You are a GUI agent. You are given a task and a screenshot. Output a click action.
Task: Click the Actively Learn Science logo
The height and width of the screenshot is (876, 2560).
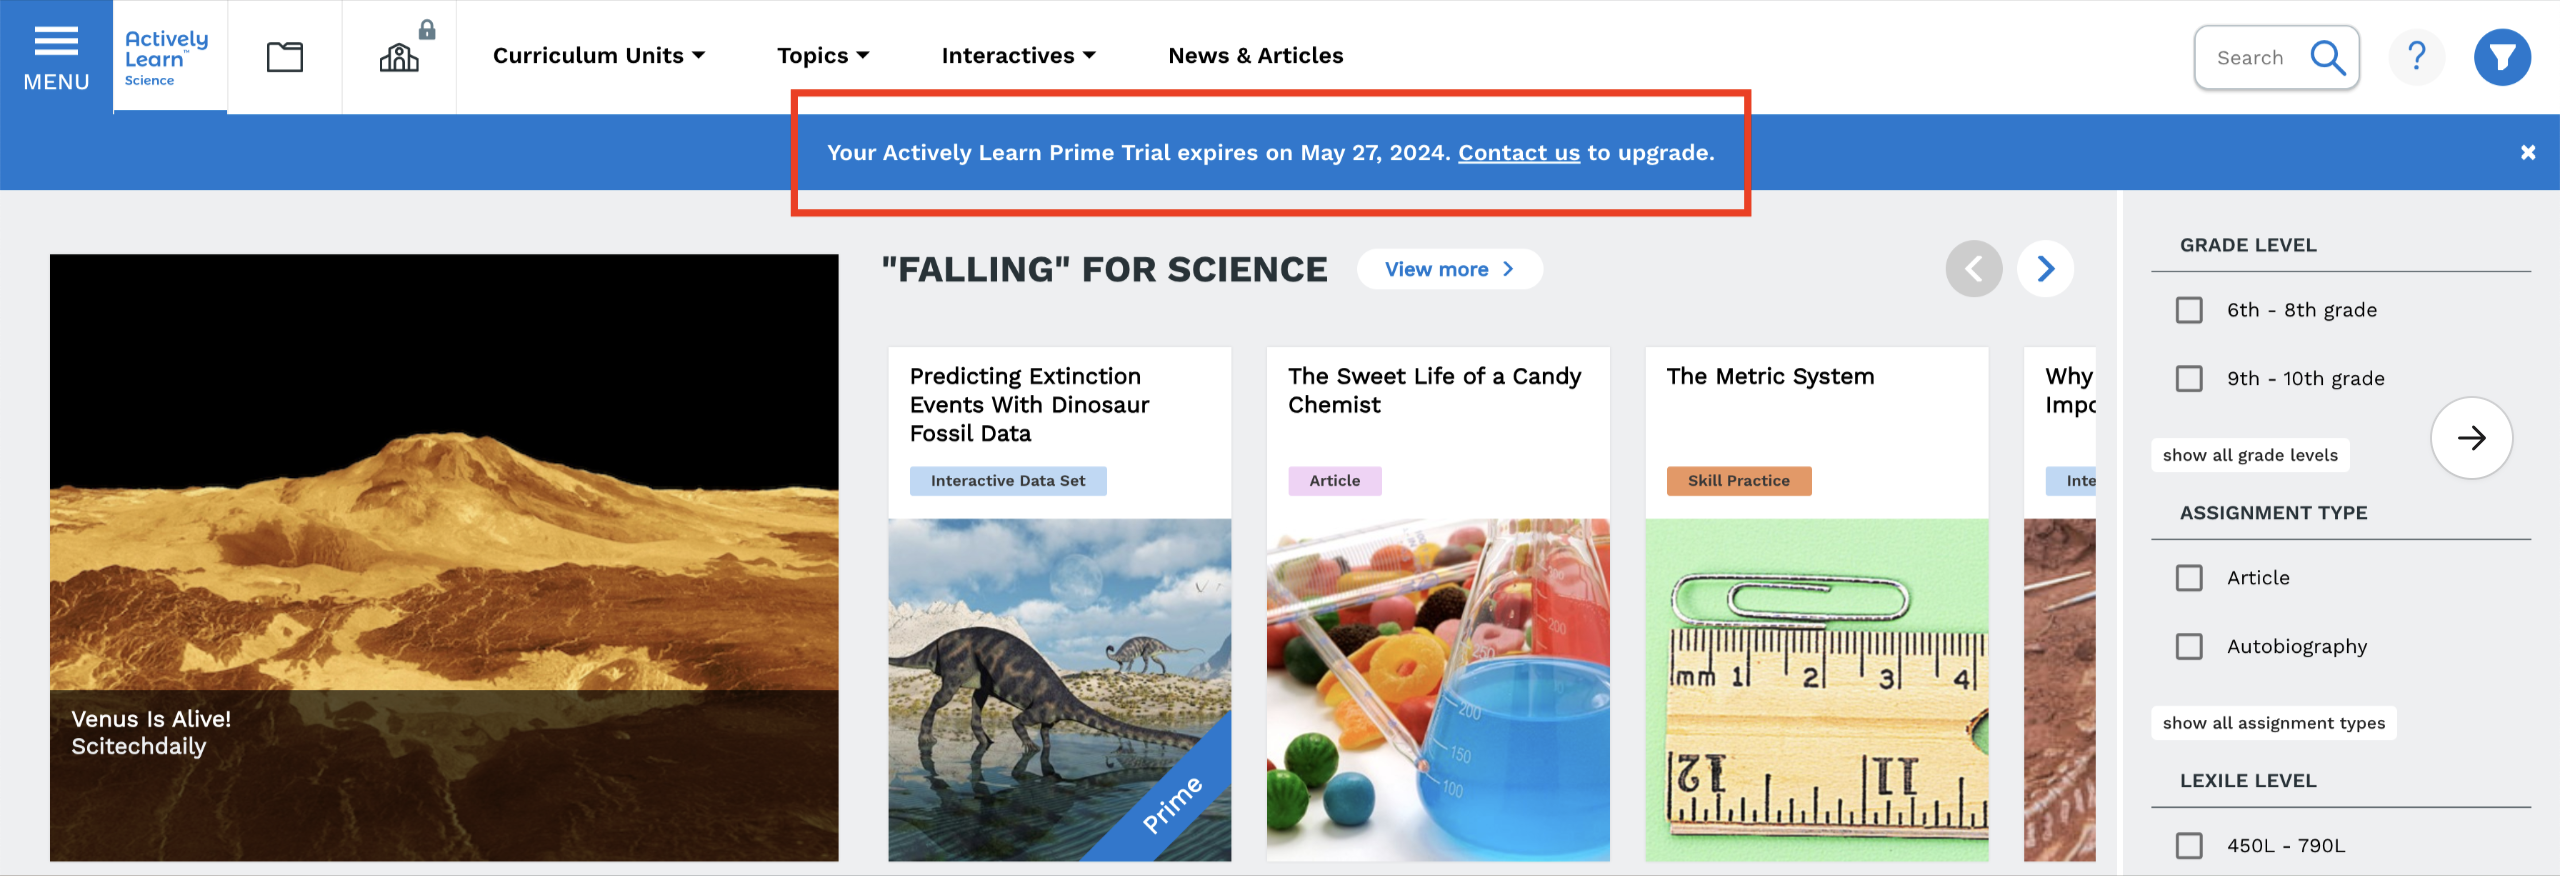[168, 57]
